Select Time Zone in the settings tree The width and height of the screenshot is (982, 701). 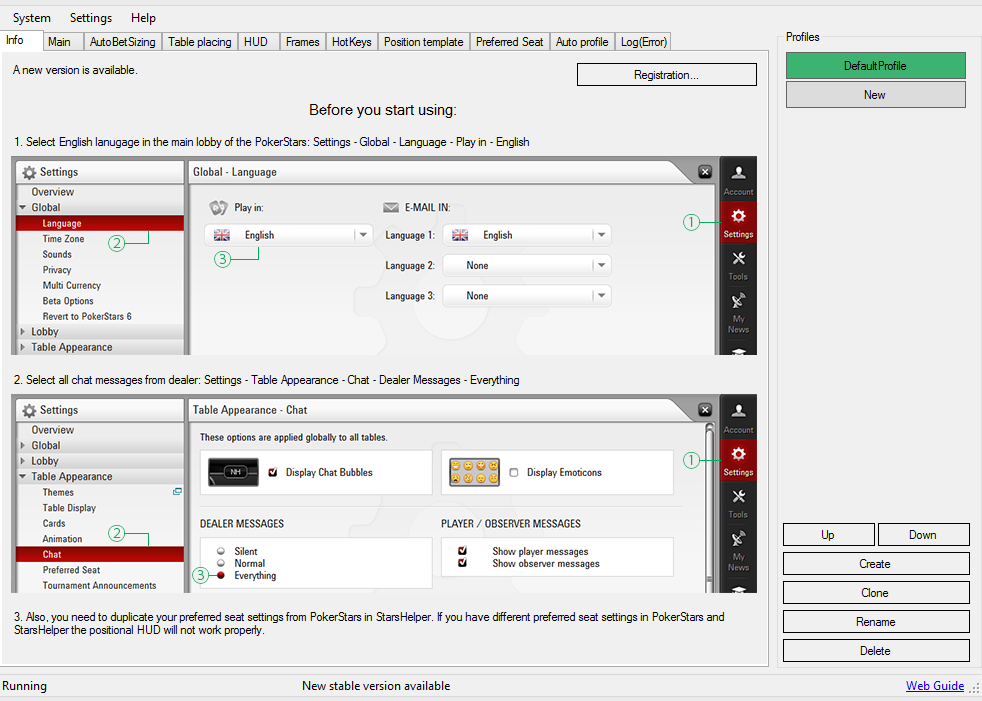[x=63, y=239]
